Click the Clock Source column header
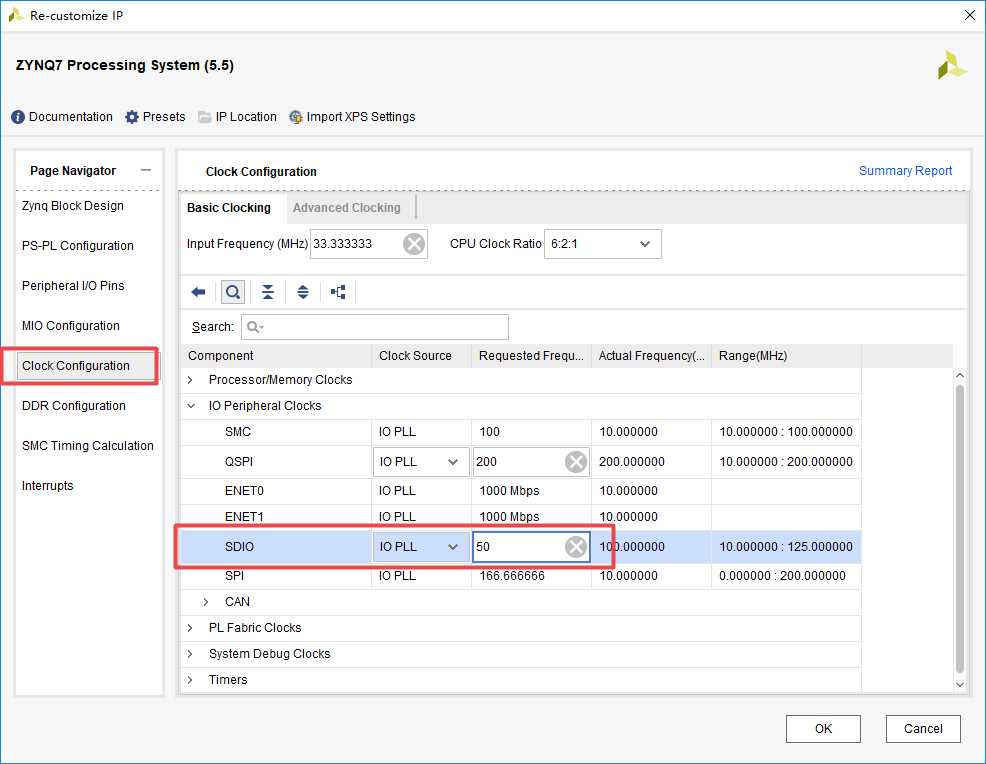The width and height of the screenshot is (986, 764). click(x=421, y=356)
